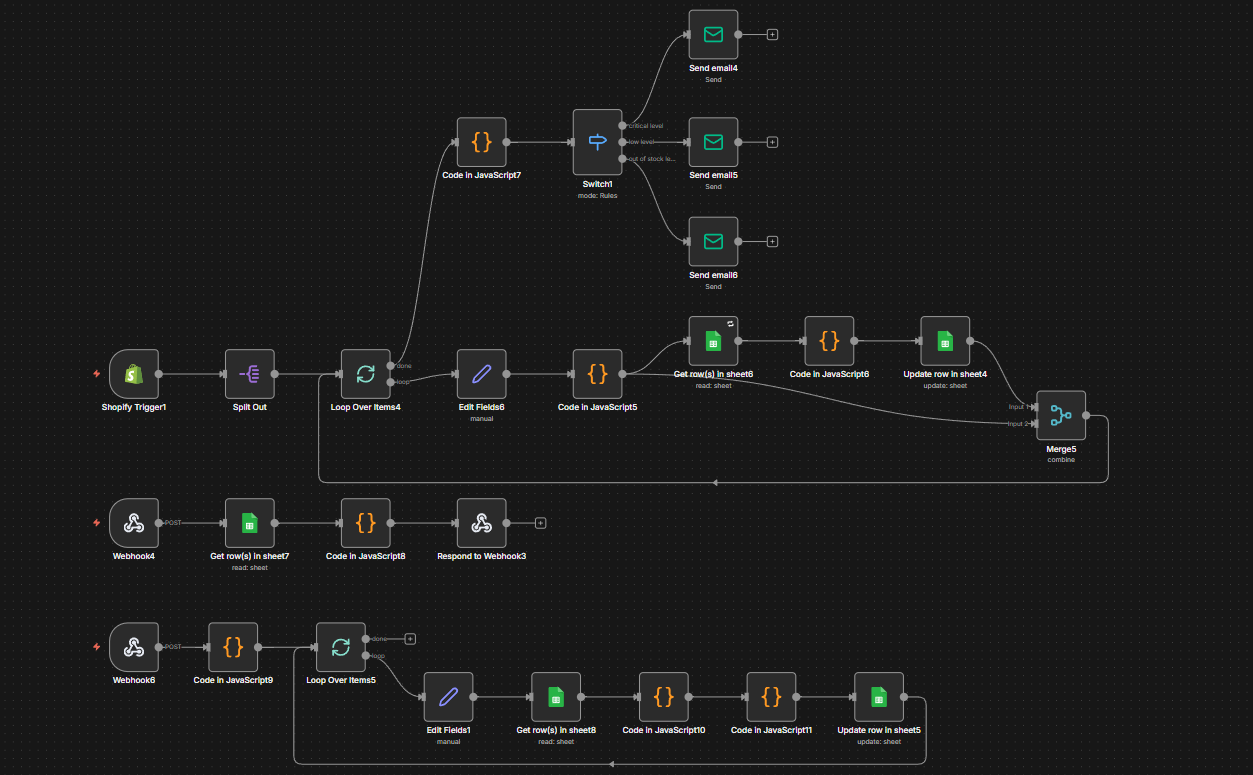Click the Split Out node
The image size is (1253, 775).
[x=249, y=374]
